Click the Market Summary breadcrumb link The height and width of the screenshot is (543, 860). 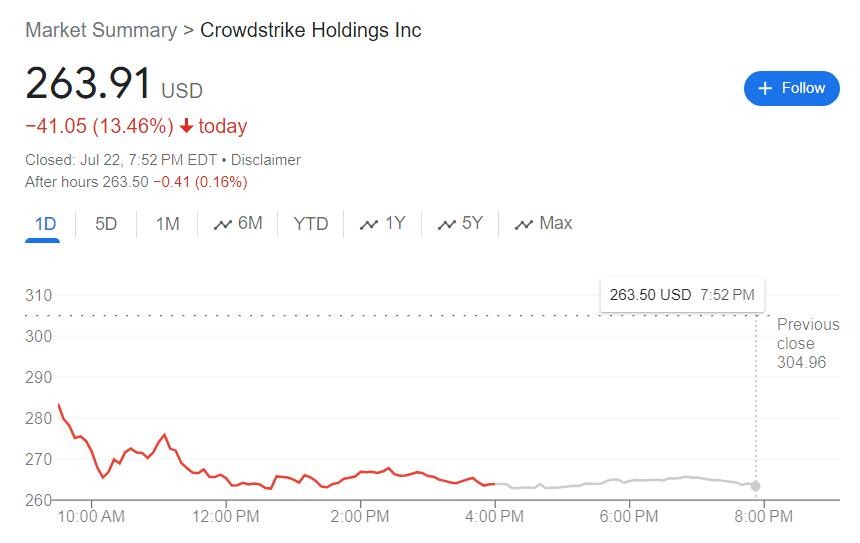100,30
